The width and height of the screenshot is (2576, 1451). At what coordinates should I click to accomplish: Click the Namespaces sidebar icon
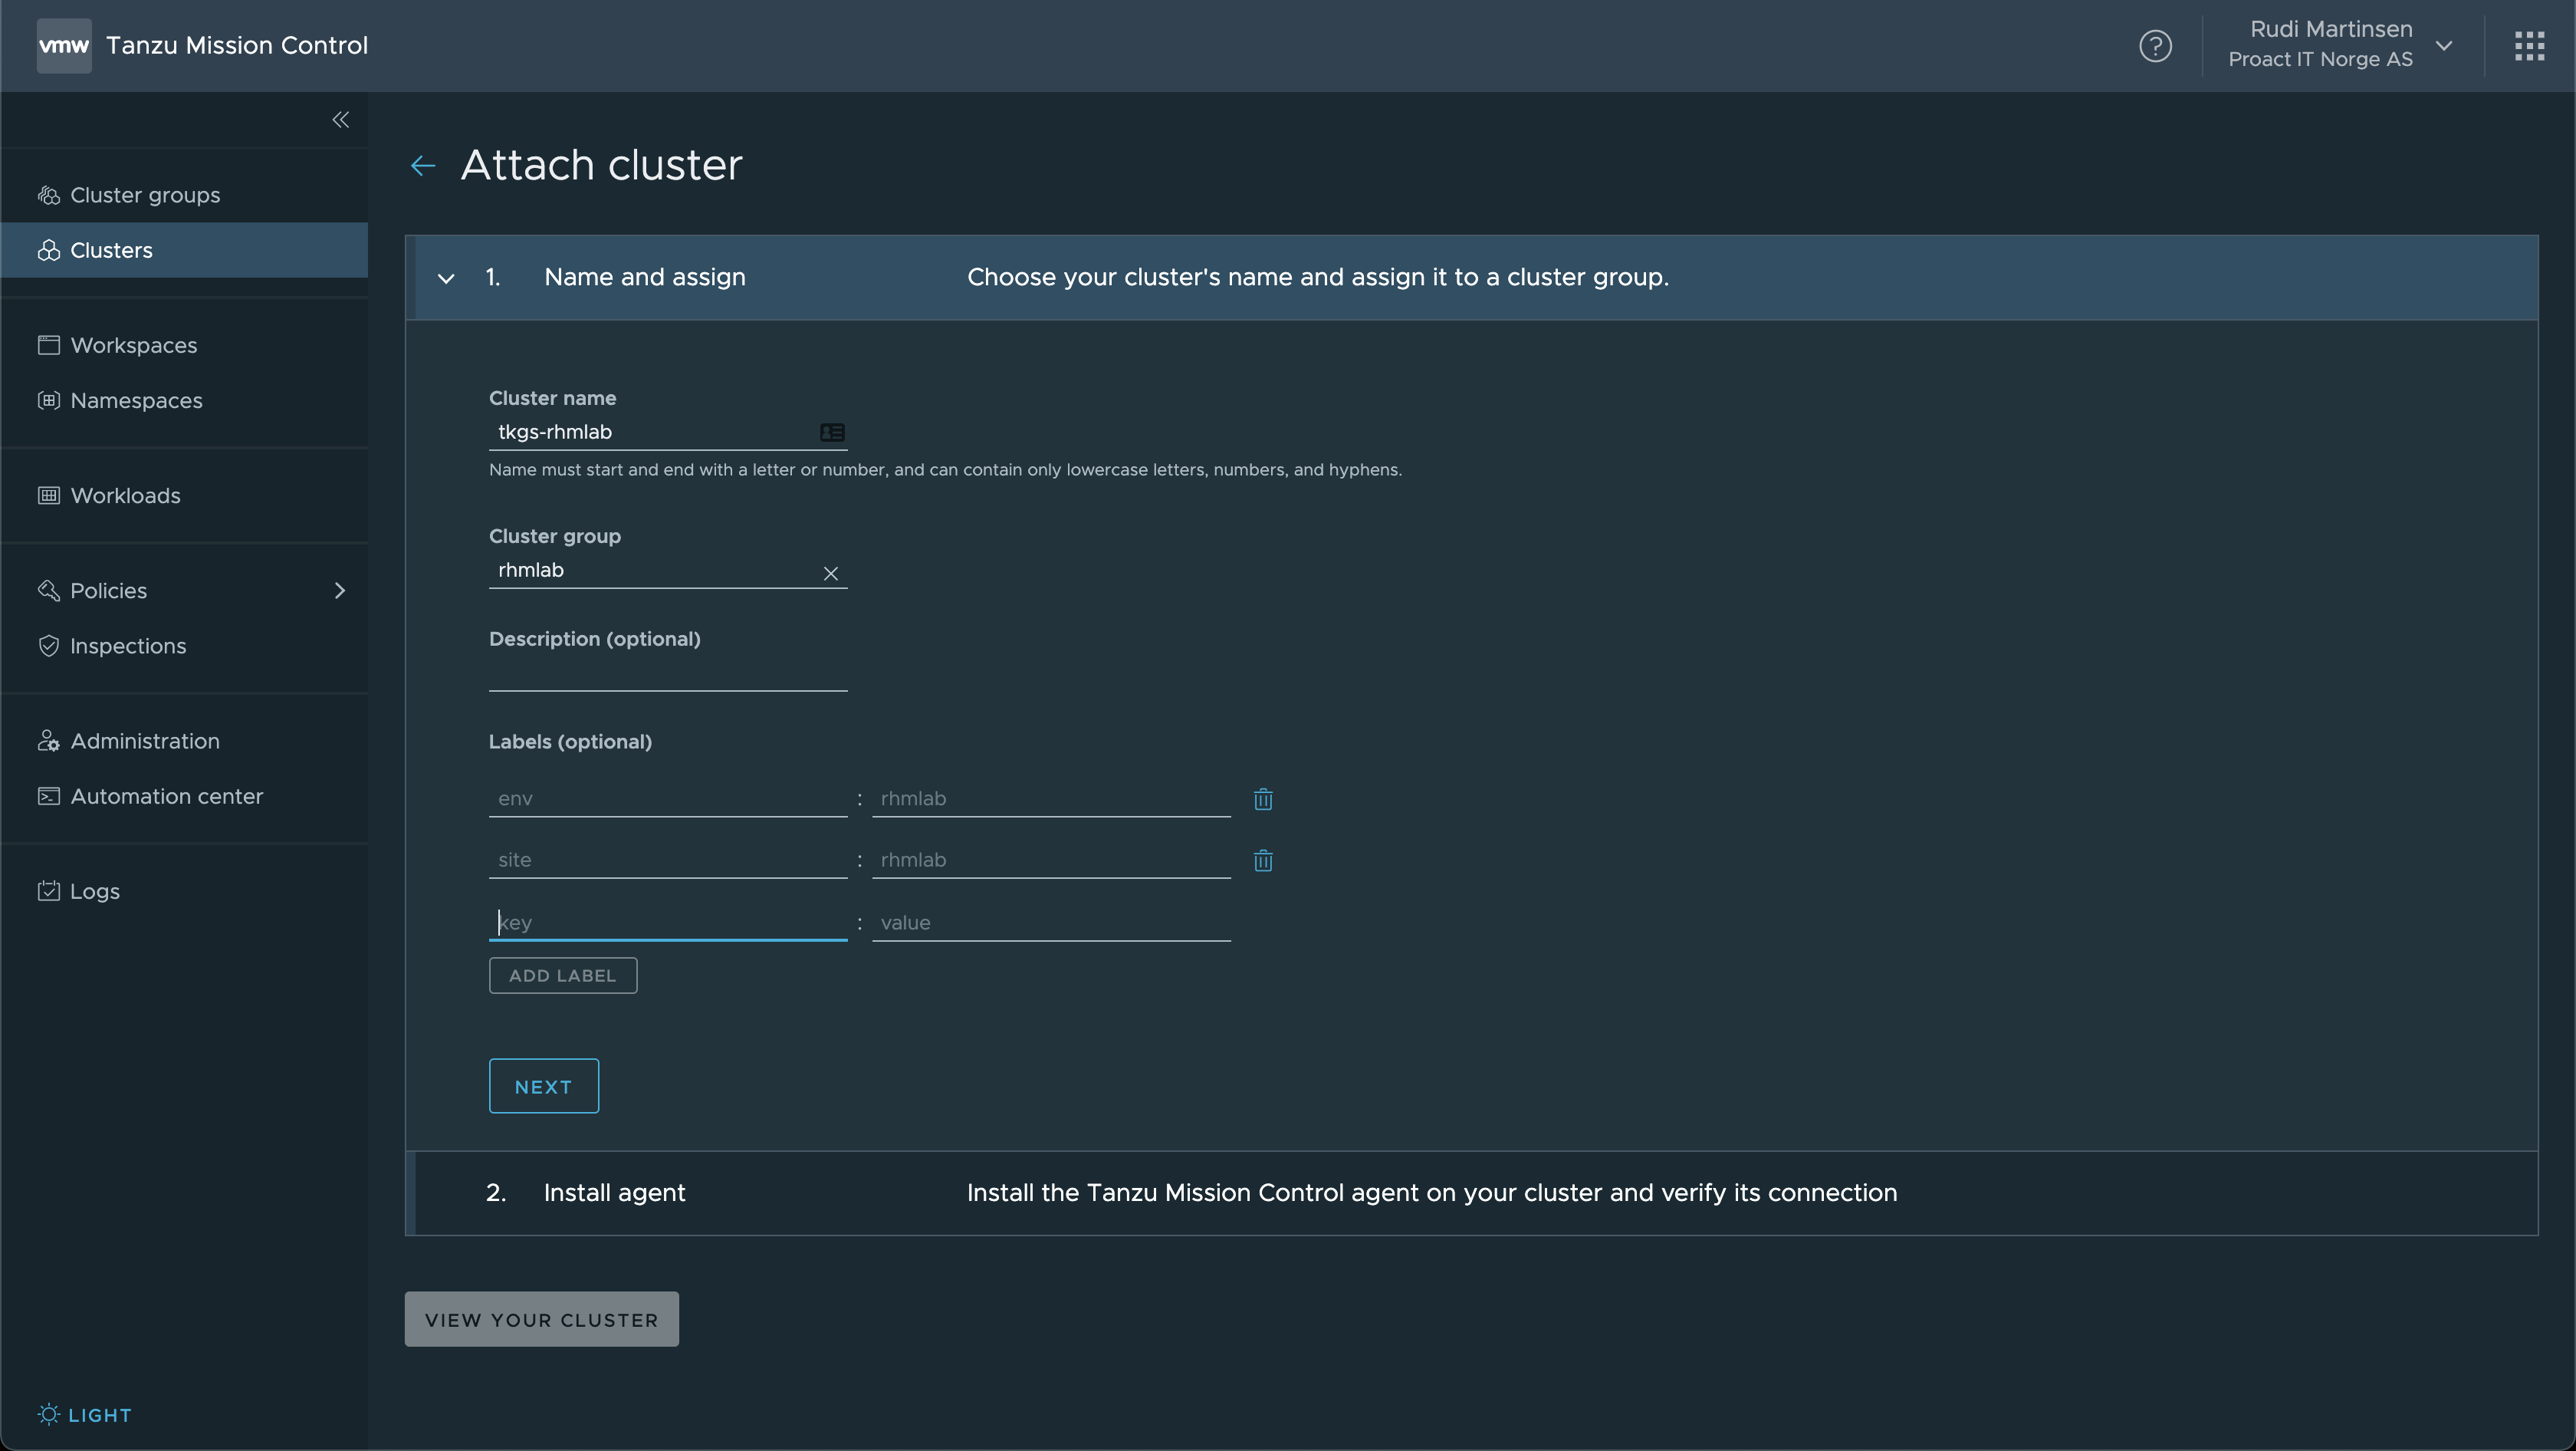(49, 400)
